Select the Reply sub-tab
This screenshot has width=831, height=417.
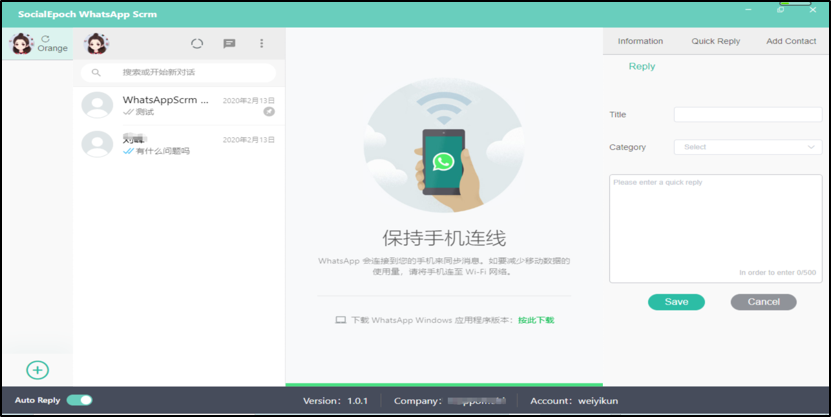(x=642, y=66)
